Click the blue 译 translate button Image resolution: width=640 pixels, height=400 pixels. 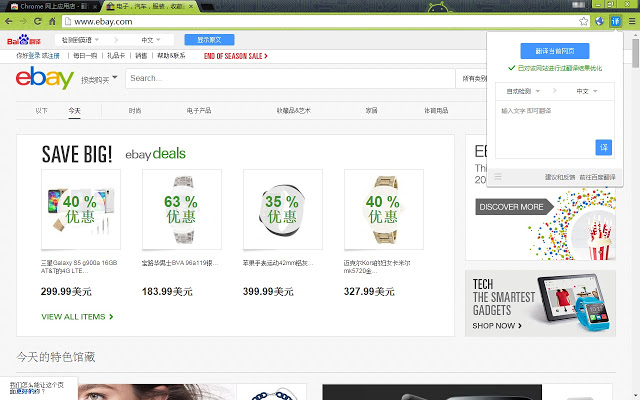603,147
